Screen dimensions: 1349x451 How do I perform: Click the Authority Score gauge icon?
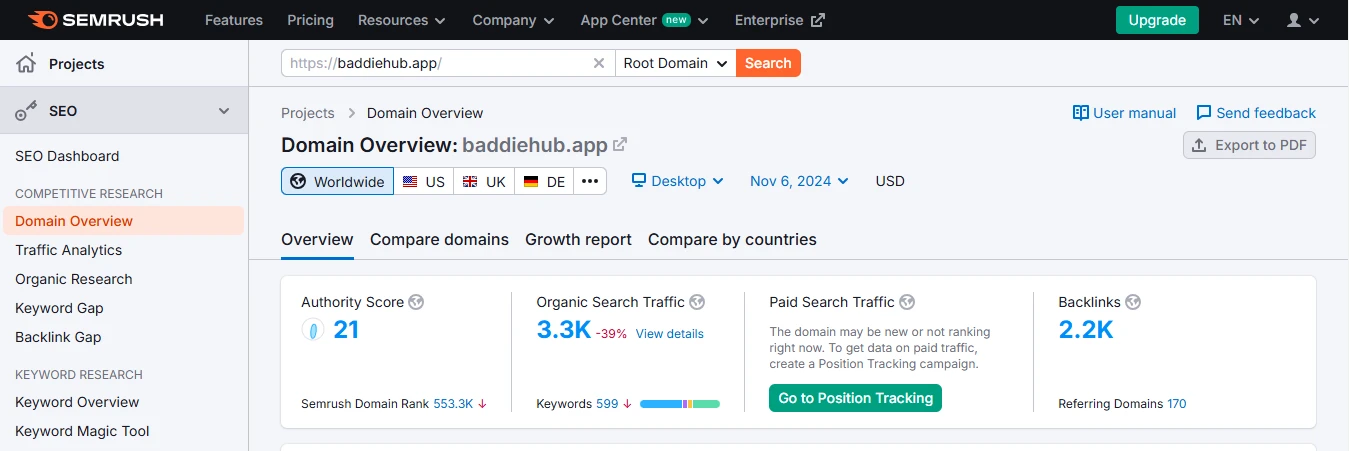313,330
